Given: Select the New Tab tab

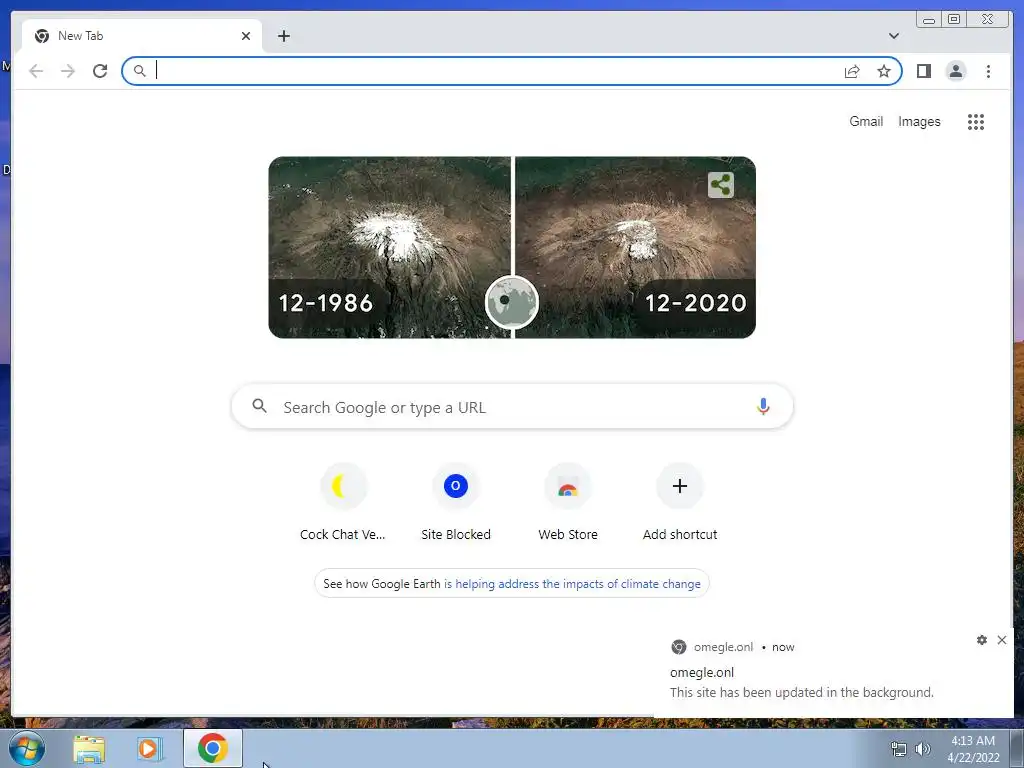Looking at the screenshot, I should (142, 36).
